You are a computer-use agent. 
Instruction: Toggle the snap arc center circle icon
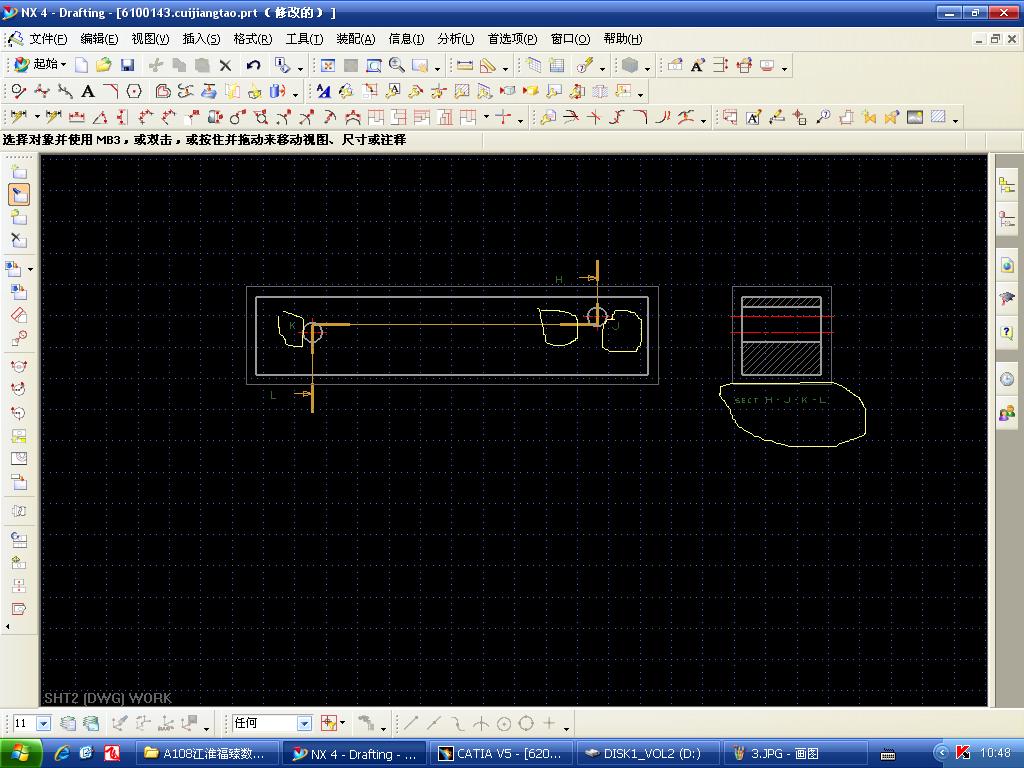point(504,723)
